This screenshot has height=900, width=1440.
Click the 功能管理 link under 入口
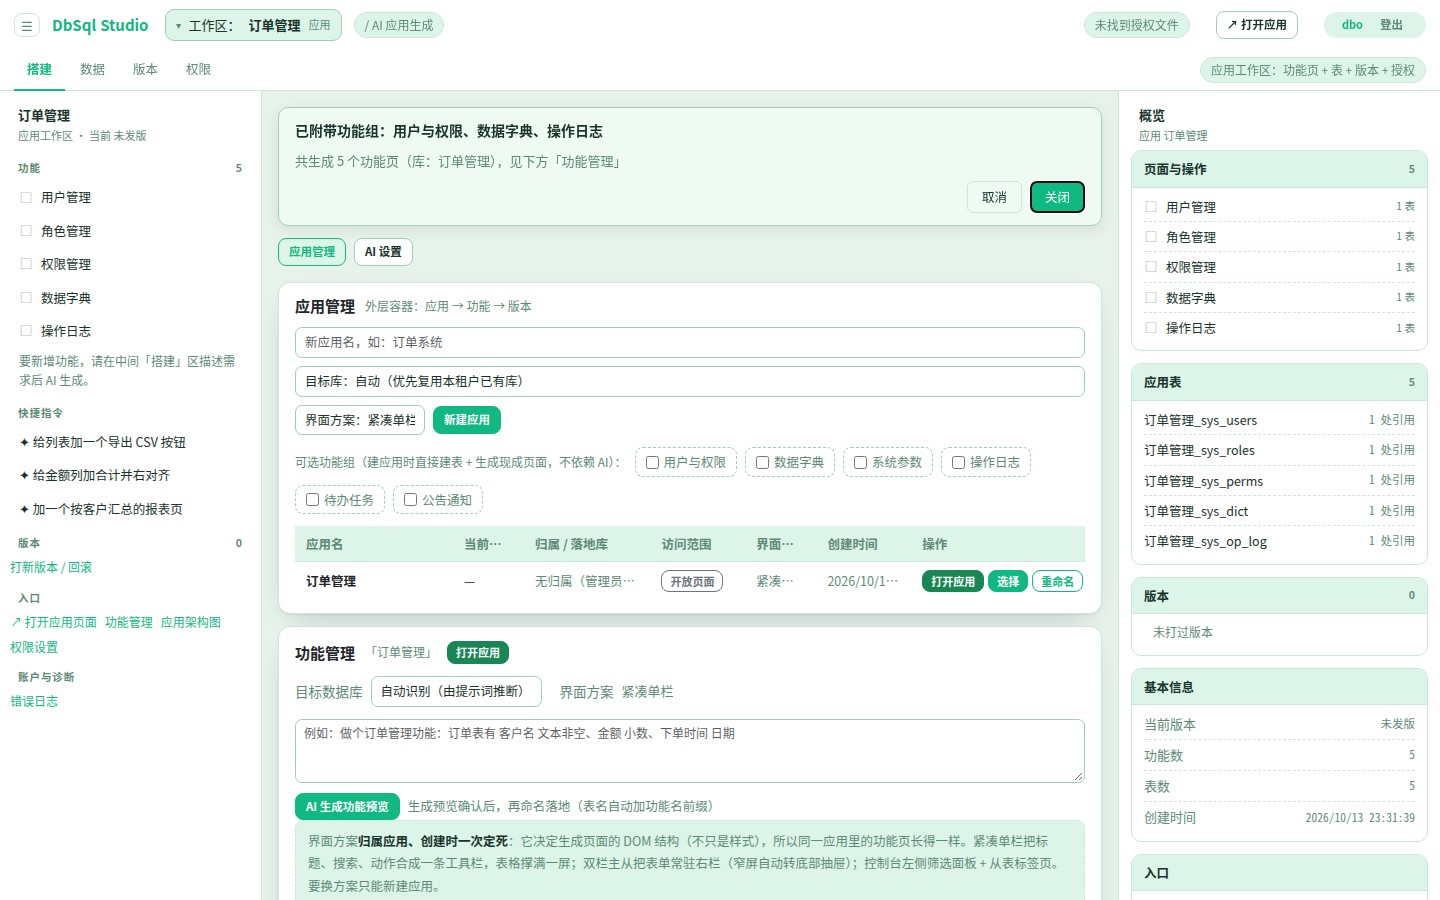point(129,622)
